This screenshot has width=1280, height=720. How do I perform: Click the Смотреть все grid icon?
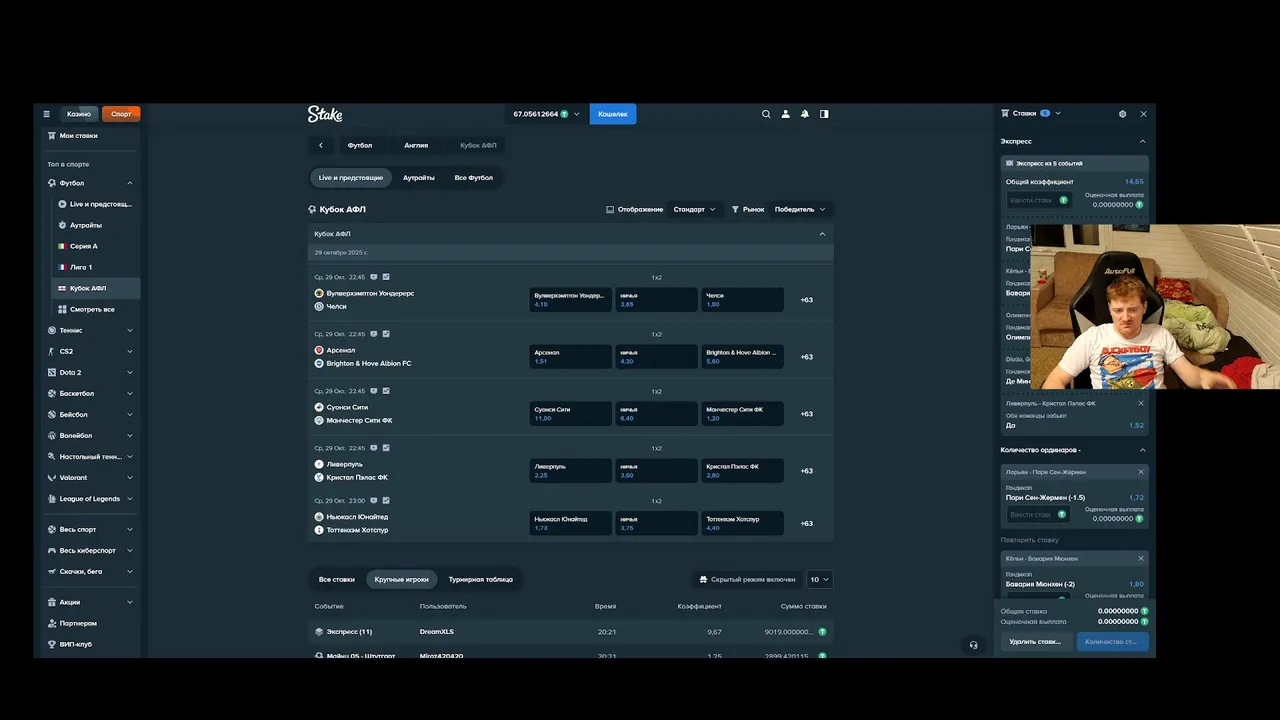pos(62,309)
